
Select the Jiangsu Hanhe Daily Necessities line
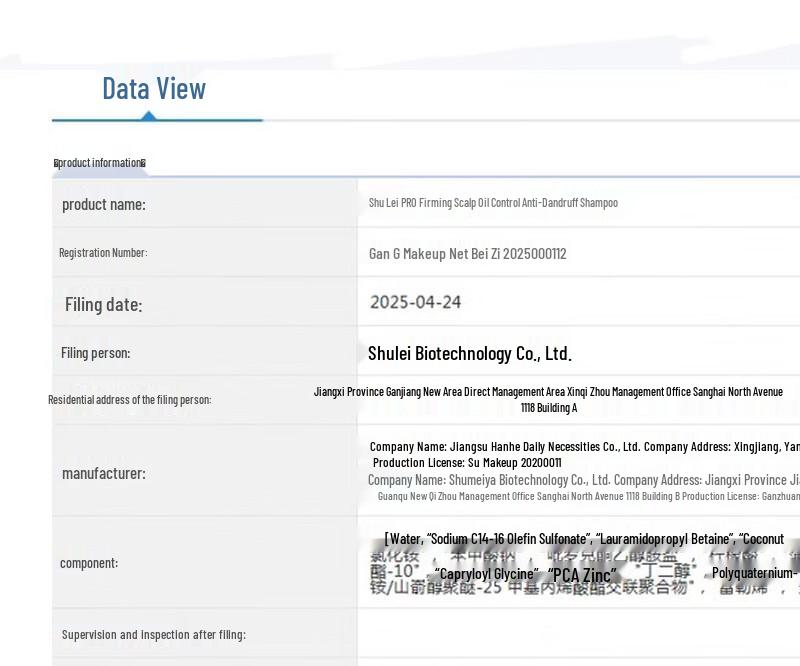tap(585, 447)
